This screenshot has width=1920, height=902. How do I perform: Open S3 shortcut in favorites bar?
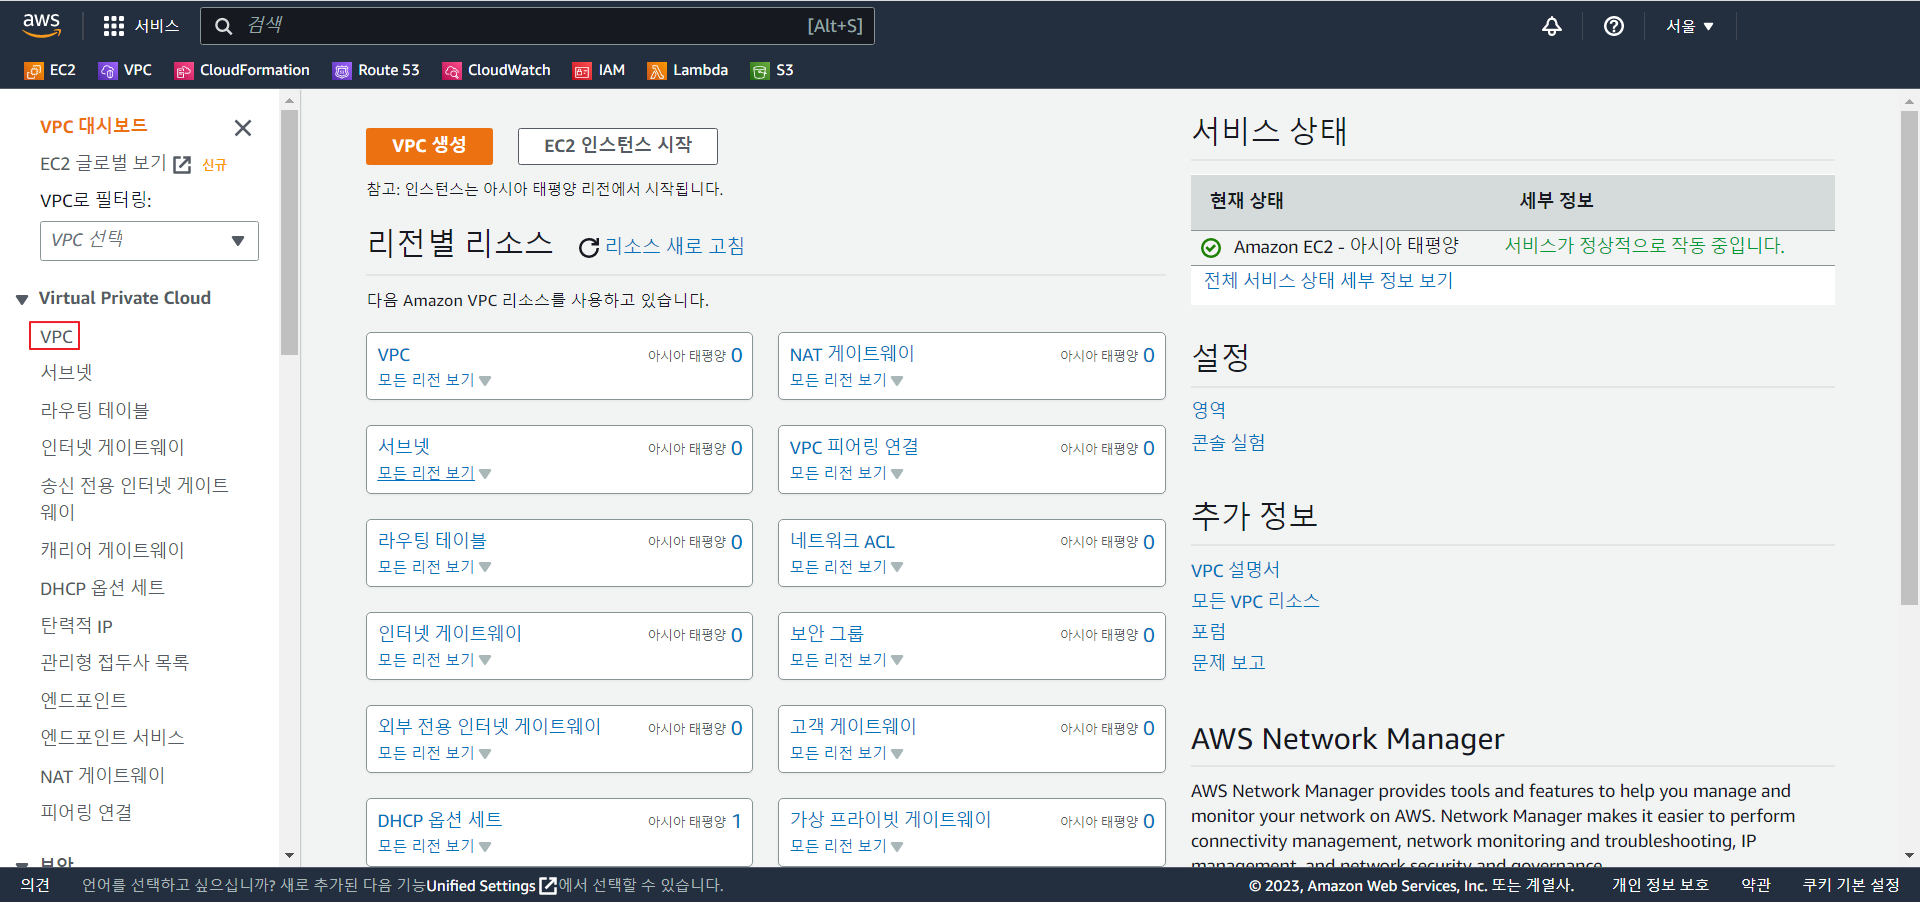coord(772,70)
